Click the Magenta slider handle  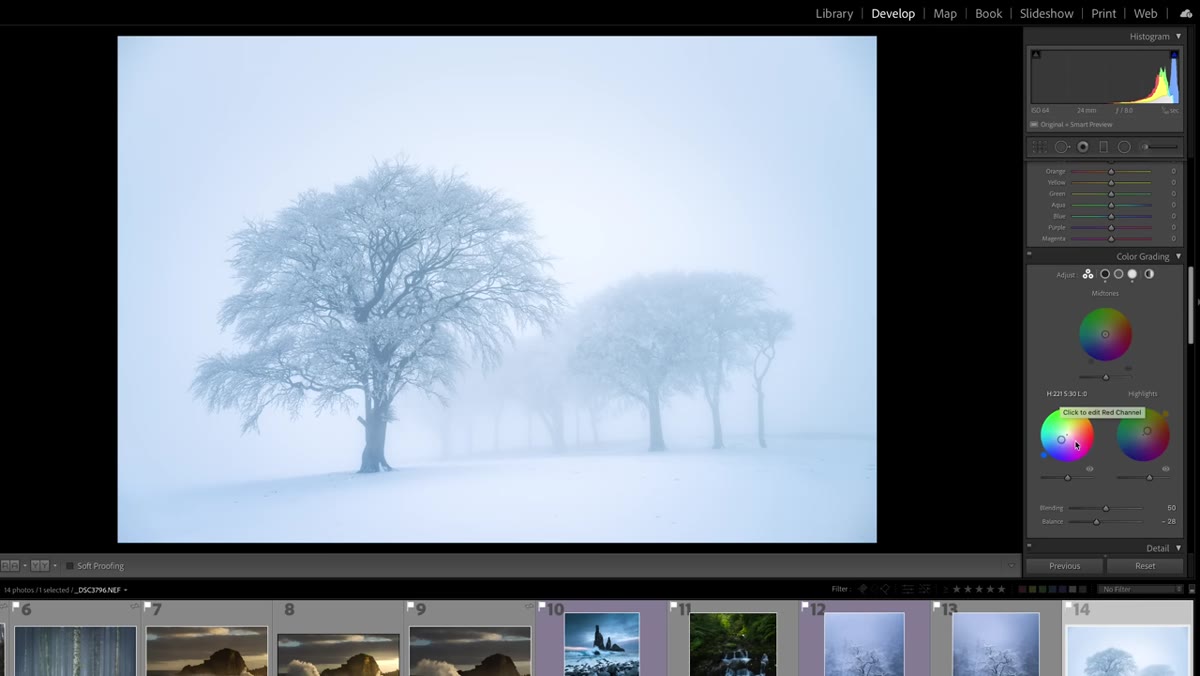click(x=1111, y=238)
